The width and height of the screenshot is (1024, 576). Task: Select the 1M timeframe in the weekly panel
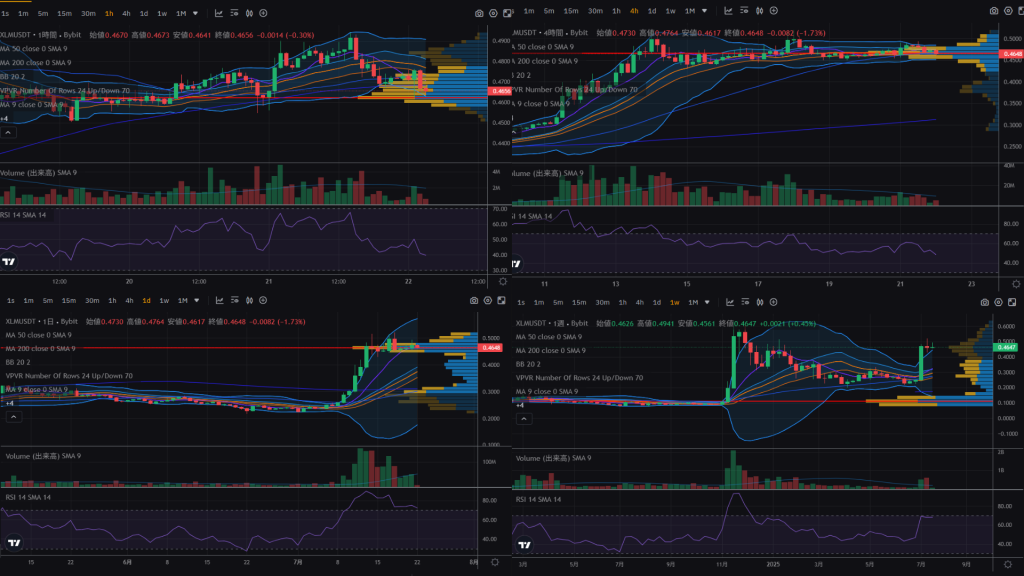click(693, 302)
